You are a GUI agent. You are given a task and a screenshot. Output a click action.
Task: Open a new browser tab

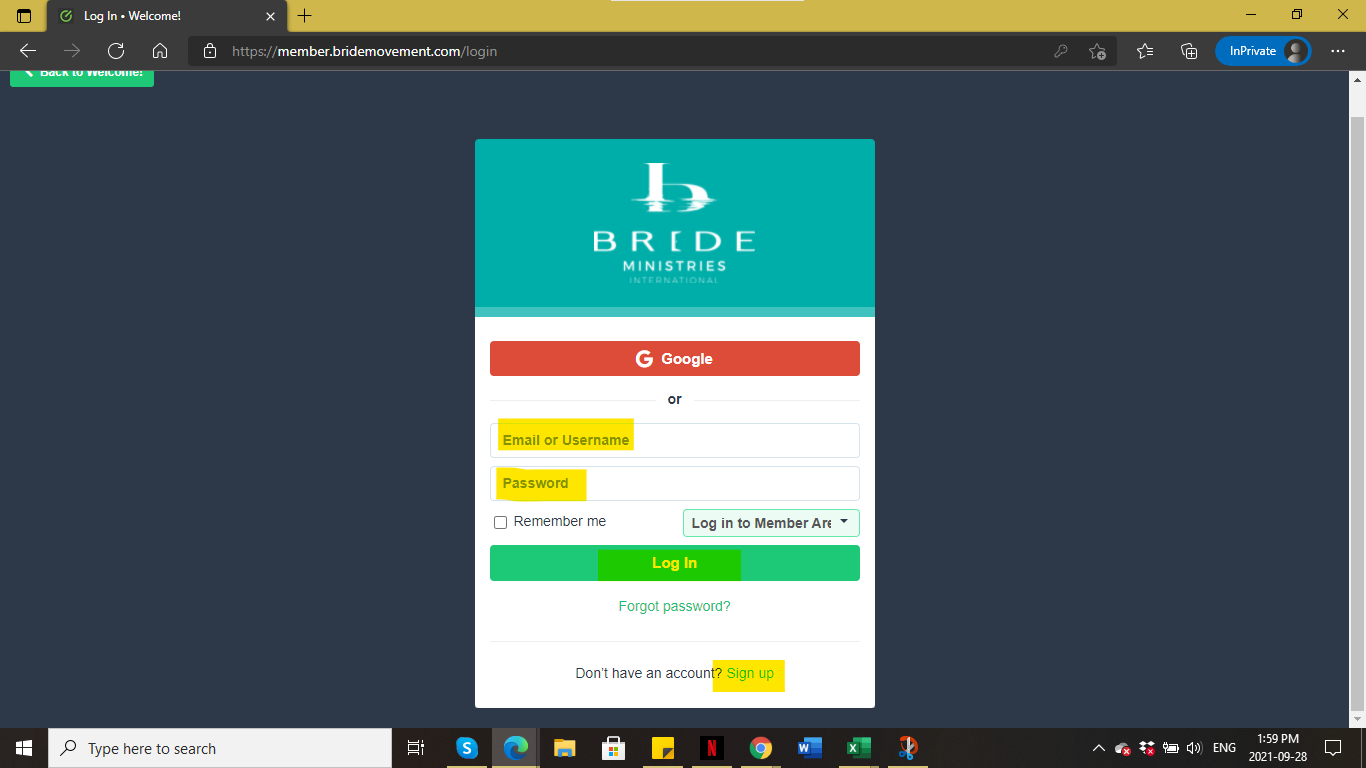tap(305, 16)
